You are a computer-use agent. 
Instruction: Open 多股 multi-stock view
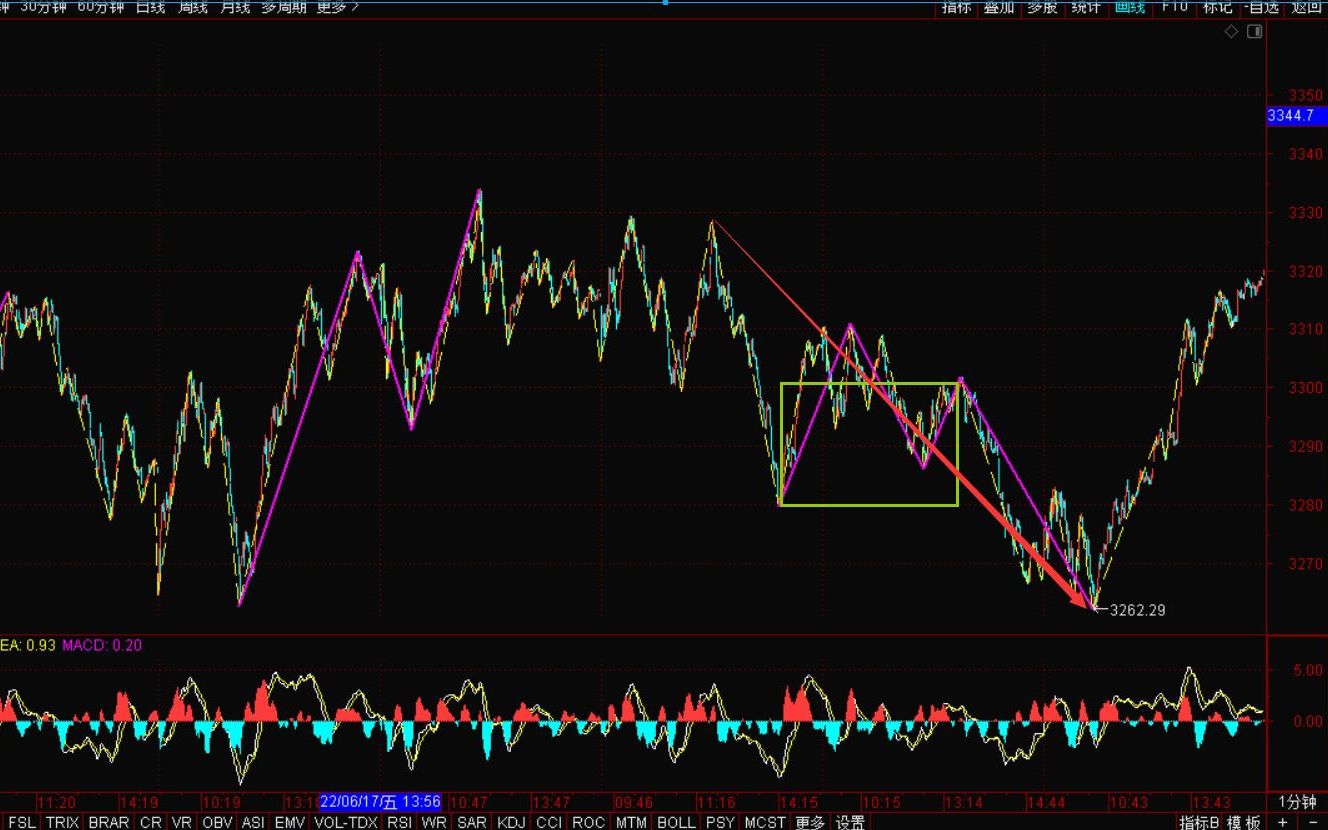(x=1042, y=6)
